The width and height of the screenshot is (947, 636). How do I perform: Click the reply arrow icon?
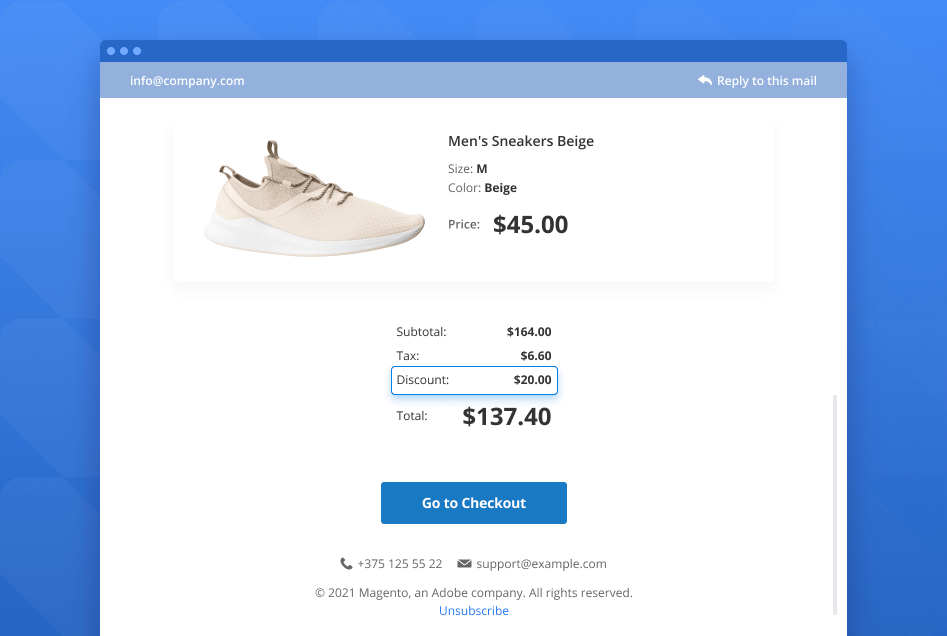(705, 80)
